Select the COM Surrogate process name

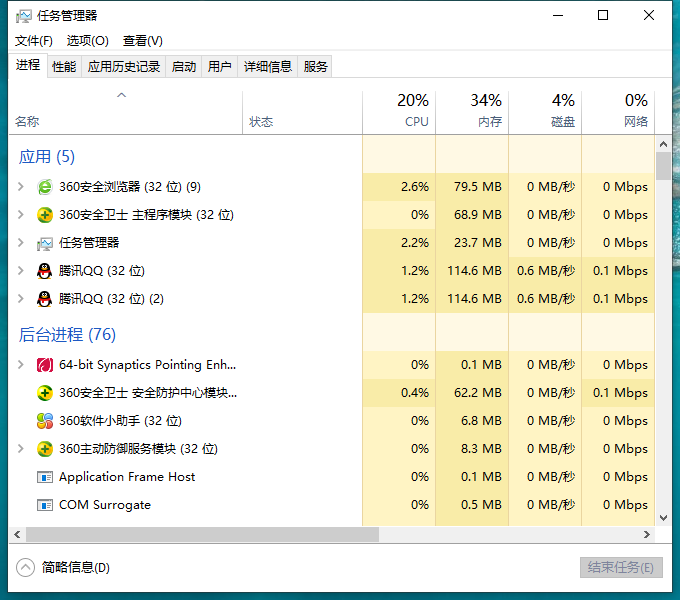click(x=105, y=505)
